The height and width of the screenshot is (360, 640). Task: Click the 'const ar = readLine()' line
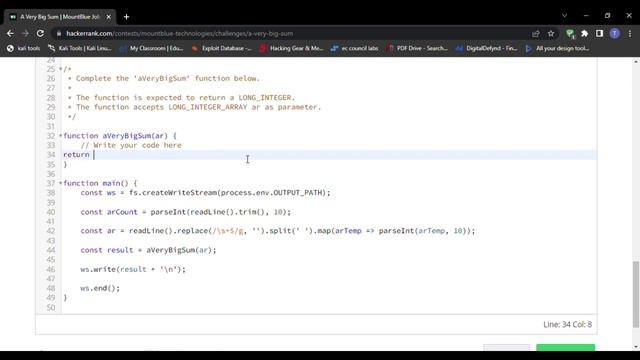[x=278, y=231]
